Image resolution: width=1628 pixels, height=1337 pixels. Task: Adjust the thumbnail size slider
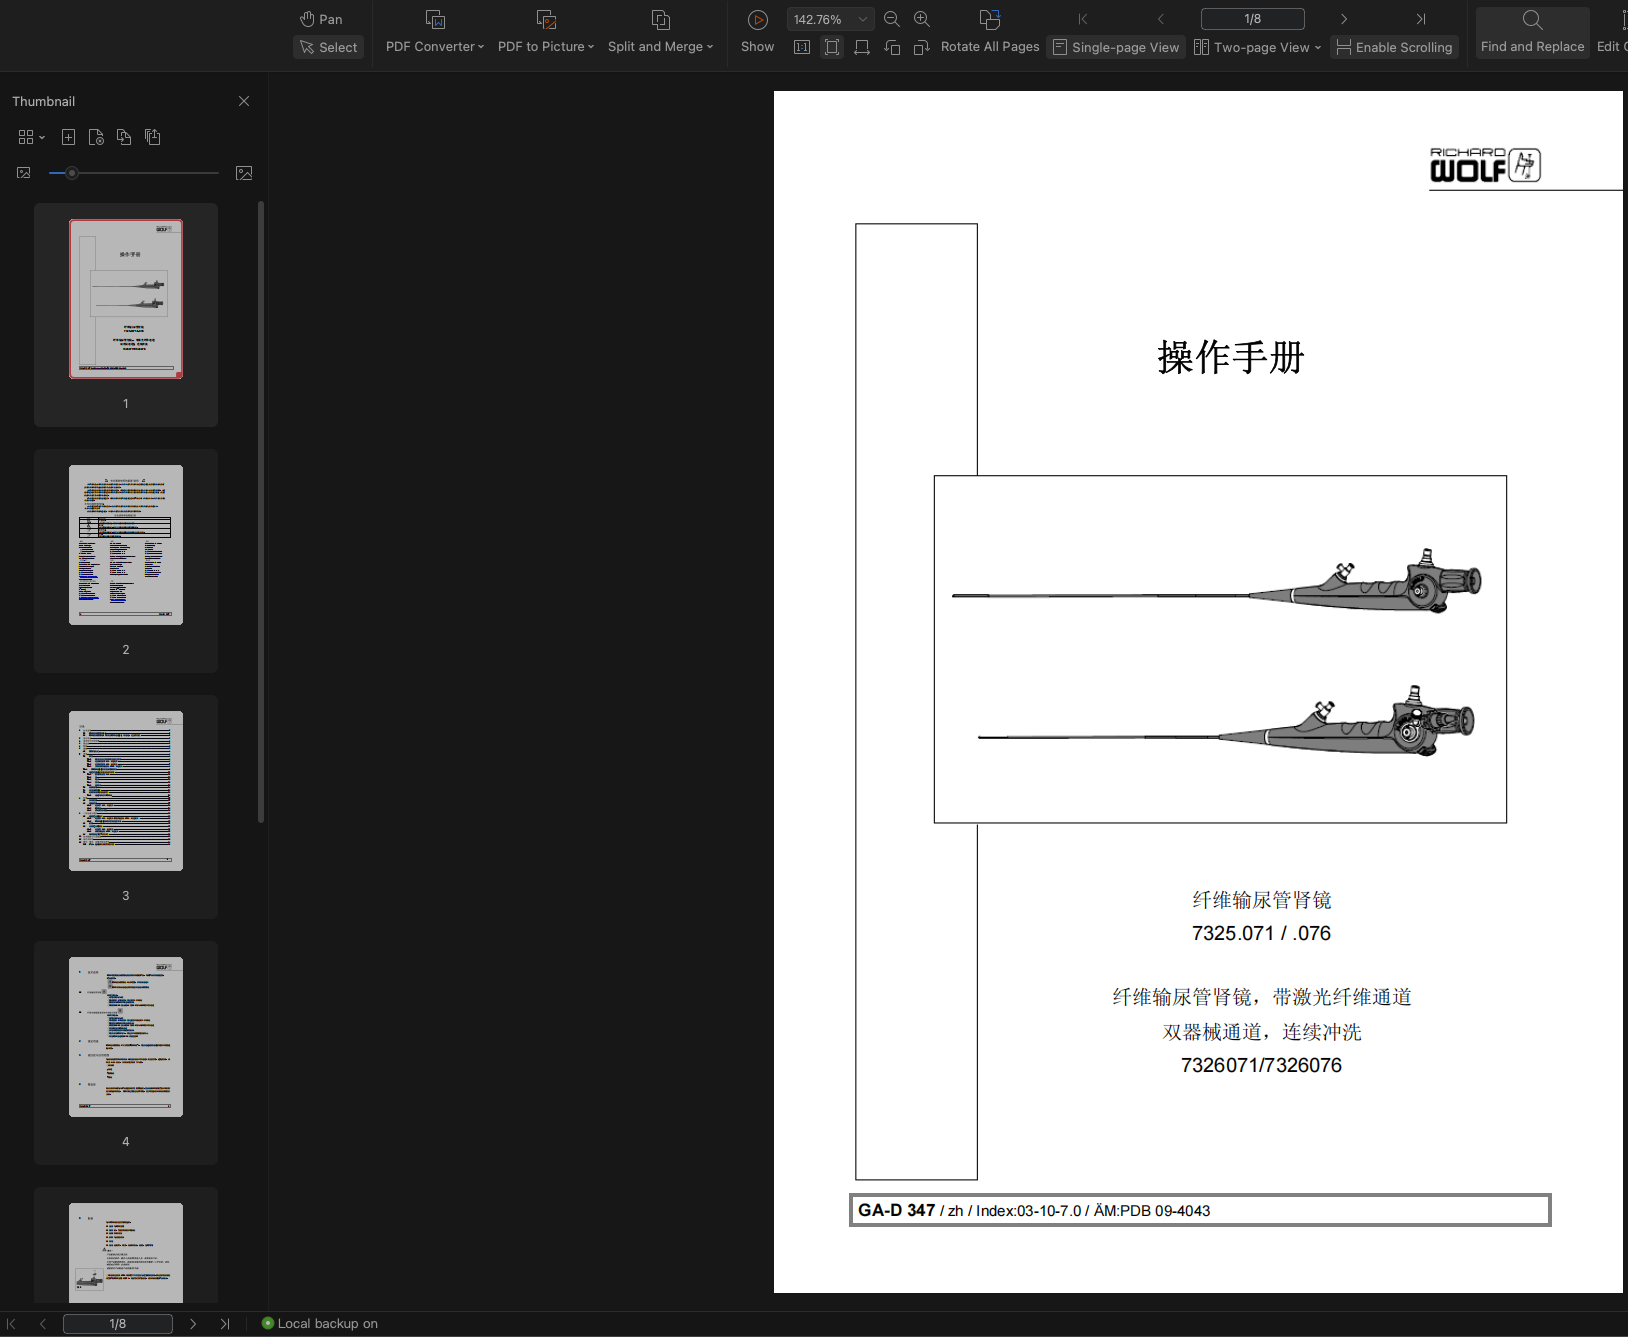coord(72,173)
